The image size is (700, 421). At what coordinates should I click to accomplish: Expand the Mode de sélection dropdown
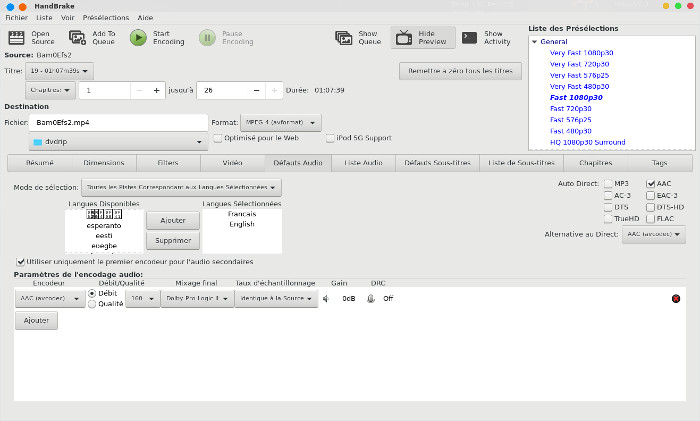click(x=182, y=187)
